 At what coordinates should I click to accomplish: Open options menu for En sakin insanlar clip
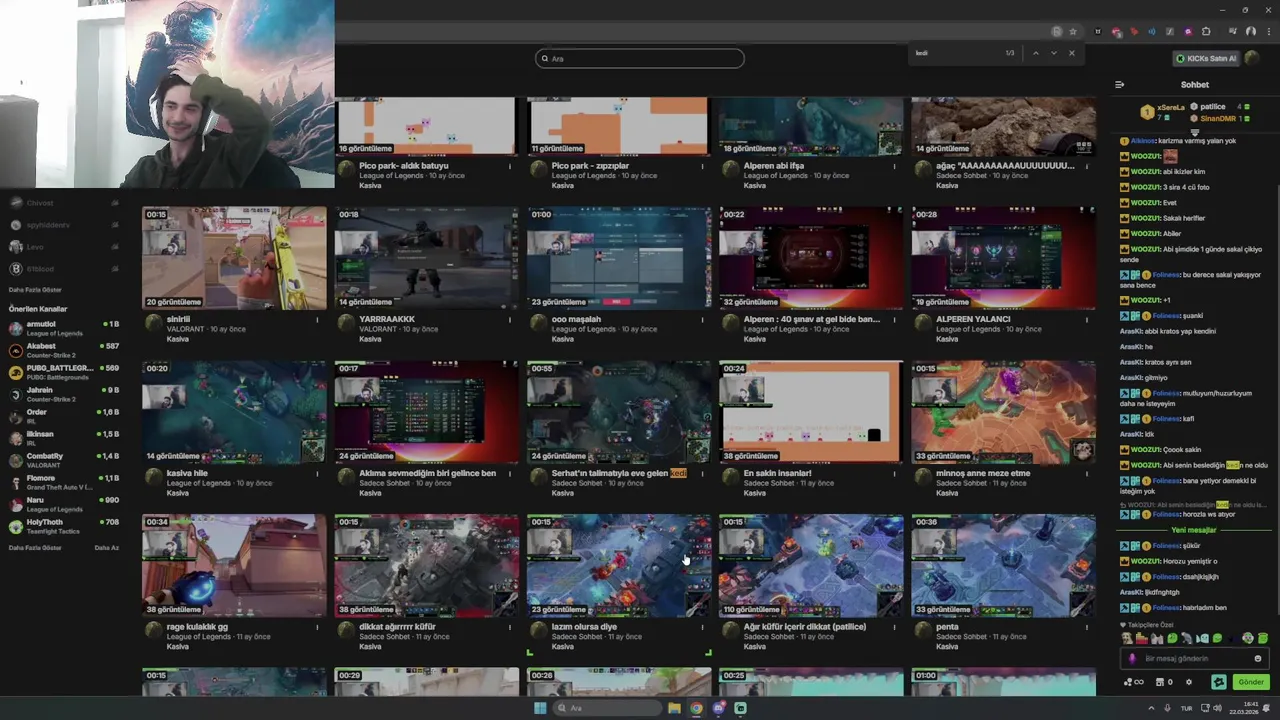(x=894, y=474)
